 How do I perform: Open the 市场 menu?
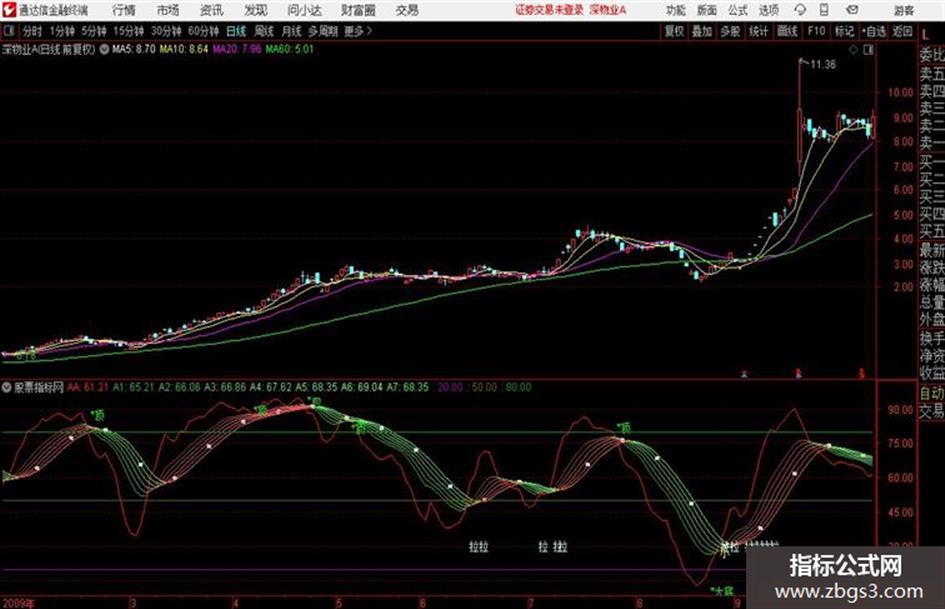(168, 10)
